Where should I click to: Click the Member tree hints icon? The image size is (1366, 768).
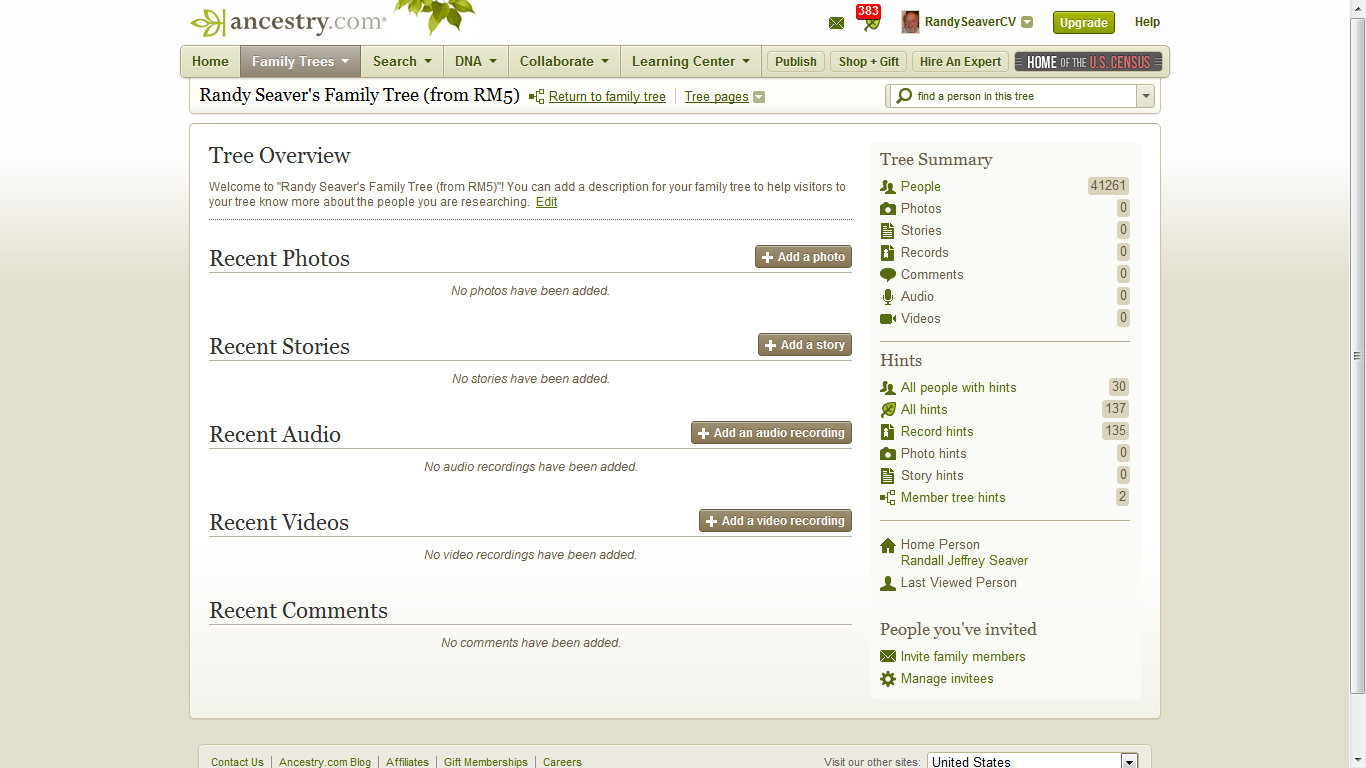click(888, 498)
